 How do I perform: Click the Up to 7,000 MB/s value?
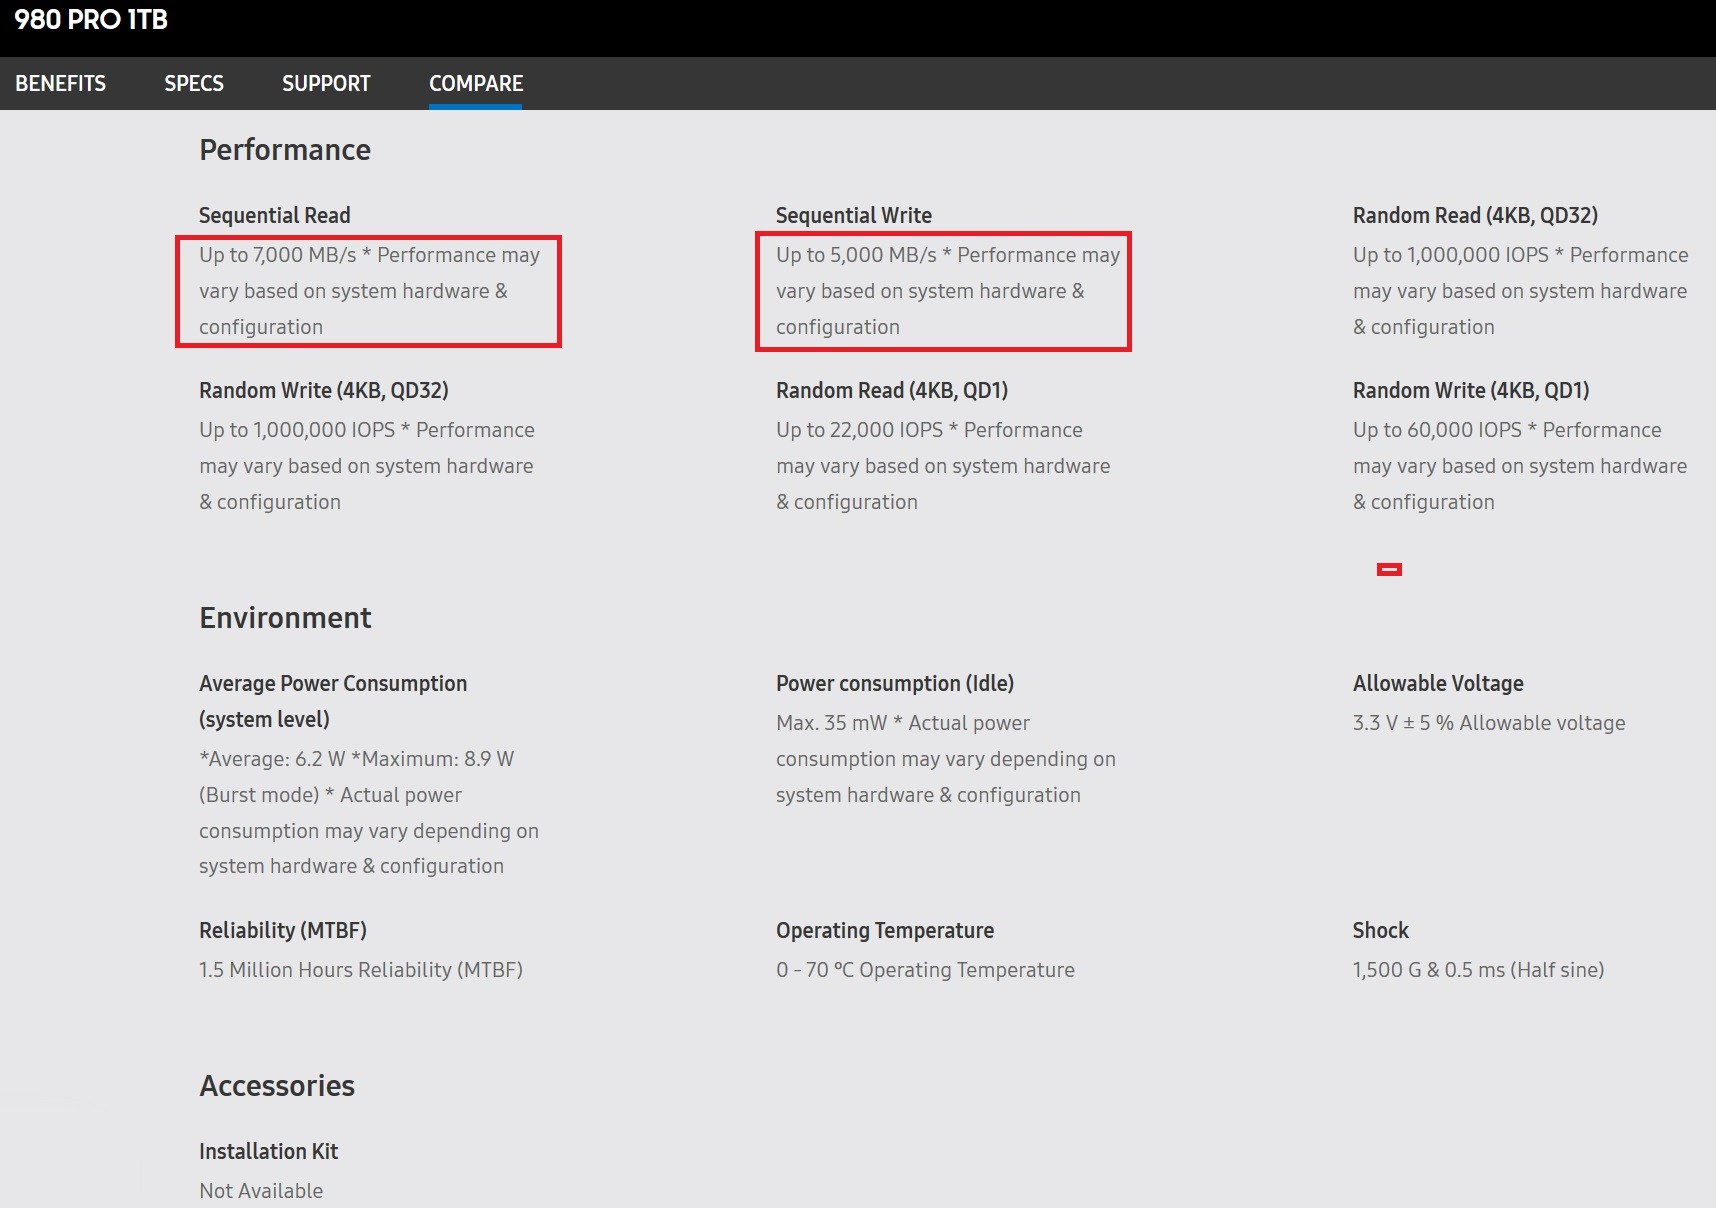[x=369, y=291]
